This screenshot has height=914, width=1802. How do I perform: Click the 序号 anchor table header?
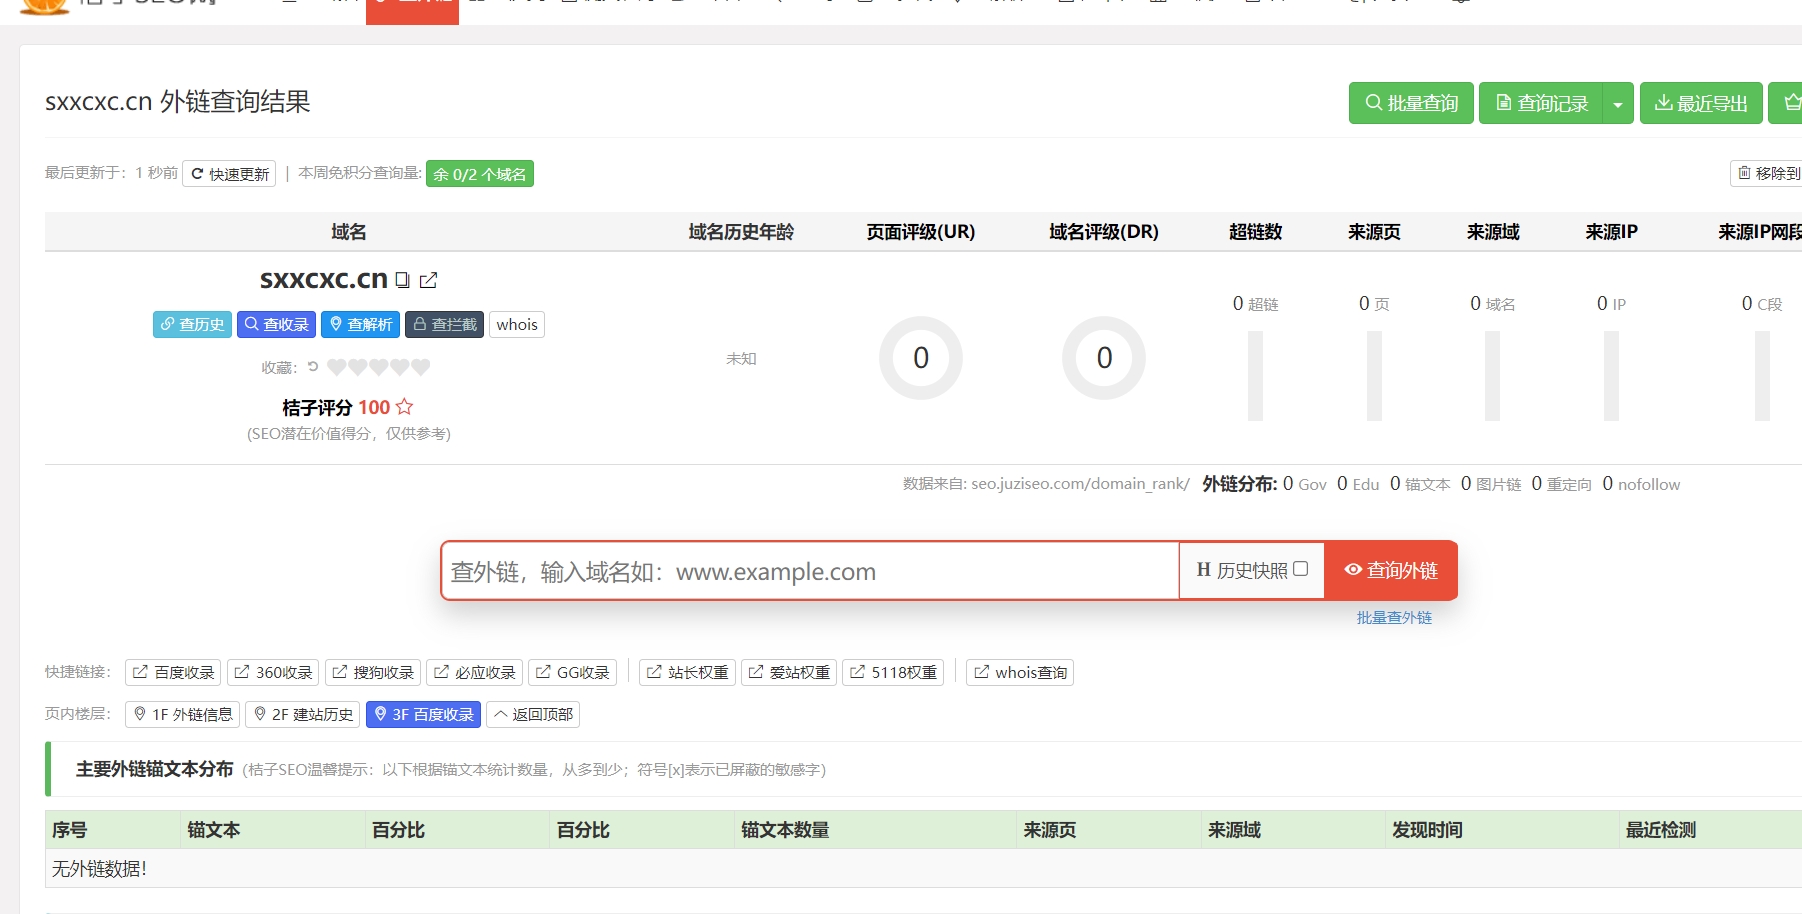pyautogui.click(x=70, y=830)
